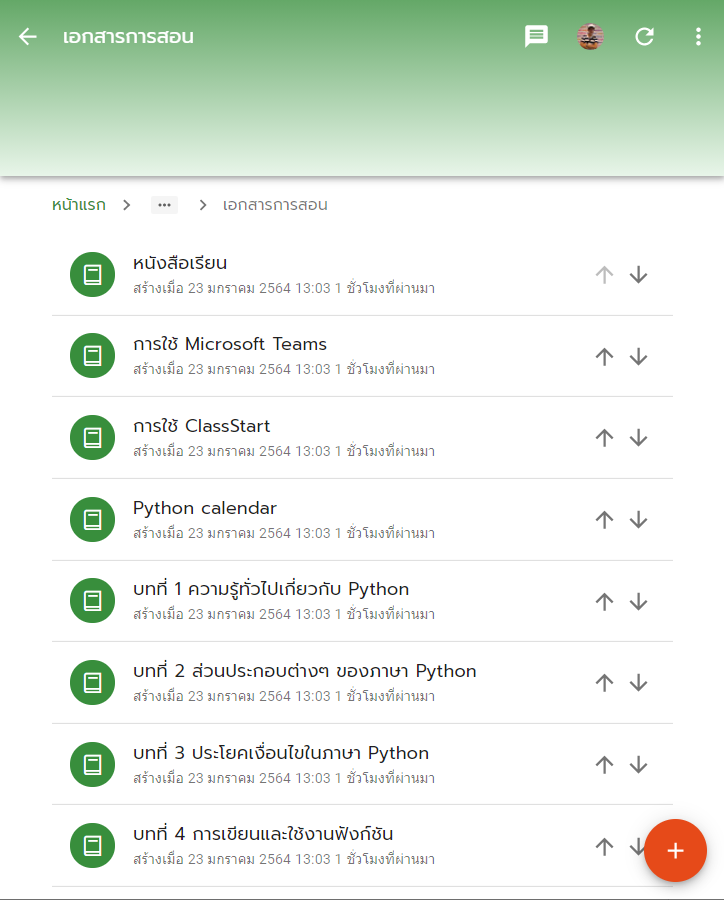Screen dimensions: 724x900
Task: Move Python calendar up
Action: [604, 520]
